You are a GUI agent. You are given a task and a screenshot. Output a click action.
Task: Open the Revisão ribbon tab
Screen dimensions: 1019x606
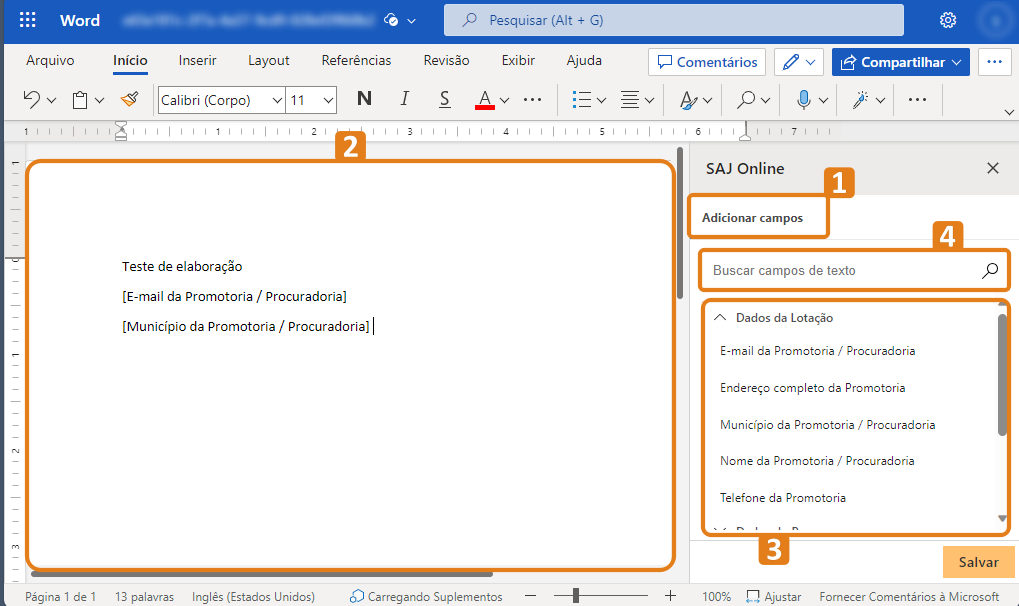pos(445,60)
